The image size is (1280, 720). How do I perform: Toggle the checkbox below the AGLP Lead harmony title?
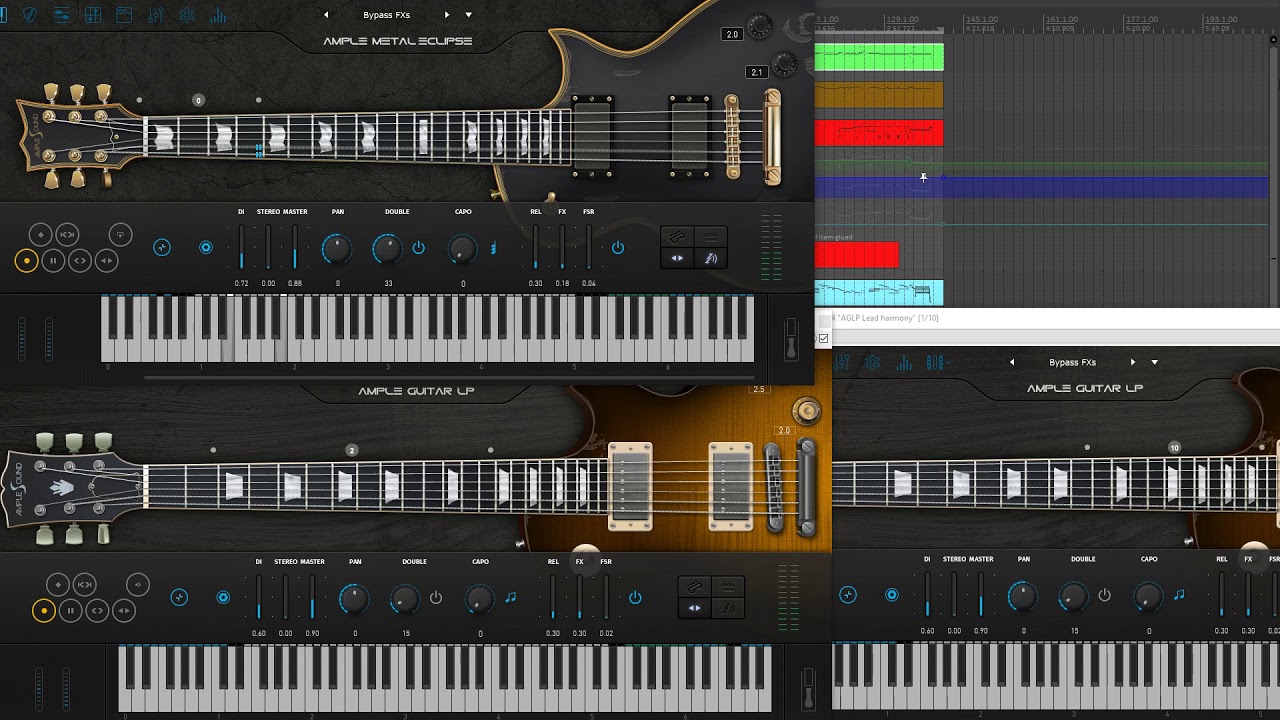[823, 338]
